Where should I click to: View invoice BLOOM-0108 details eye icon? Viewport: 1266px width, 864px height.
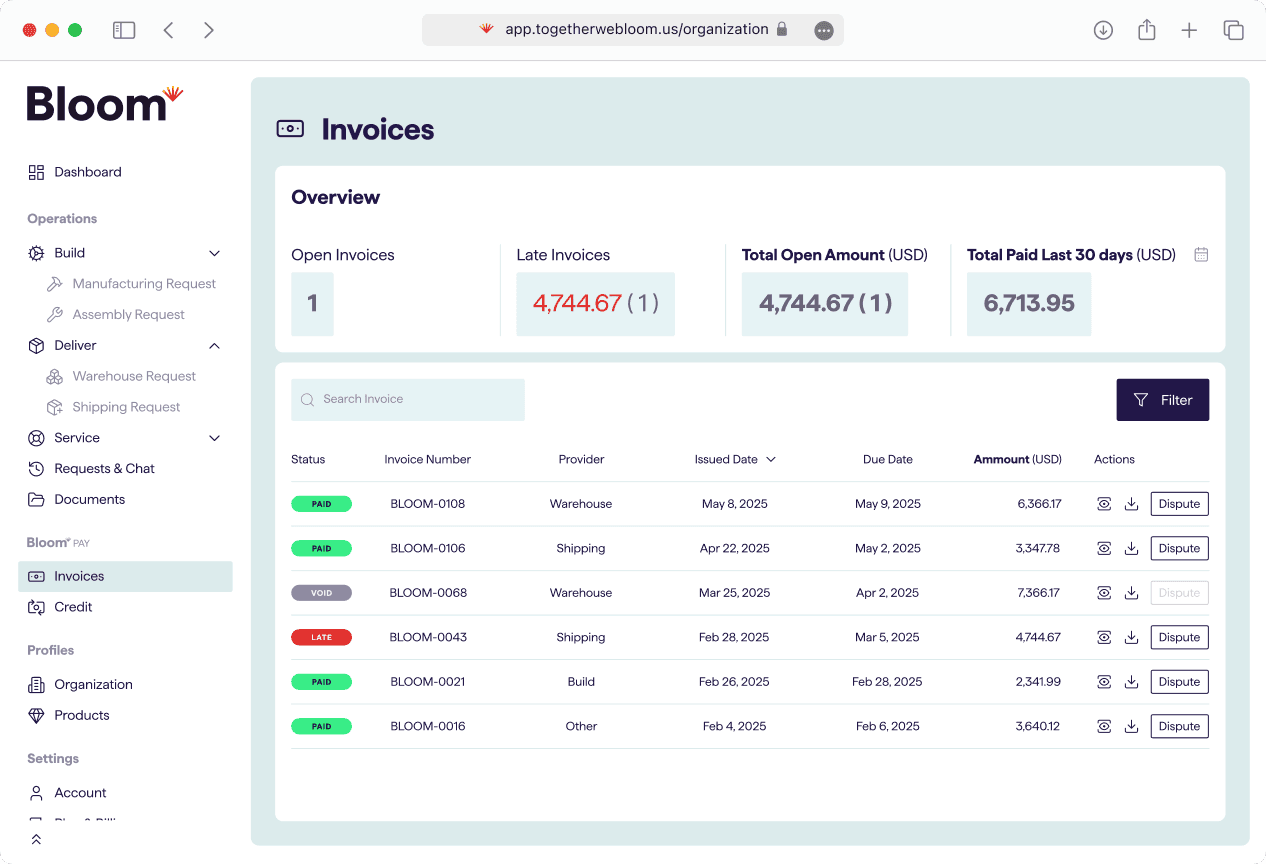(1104, 504)
